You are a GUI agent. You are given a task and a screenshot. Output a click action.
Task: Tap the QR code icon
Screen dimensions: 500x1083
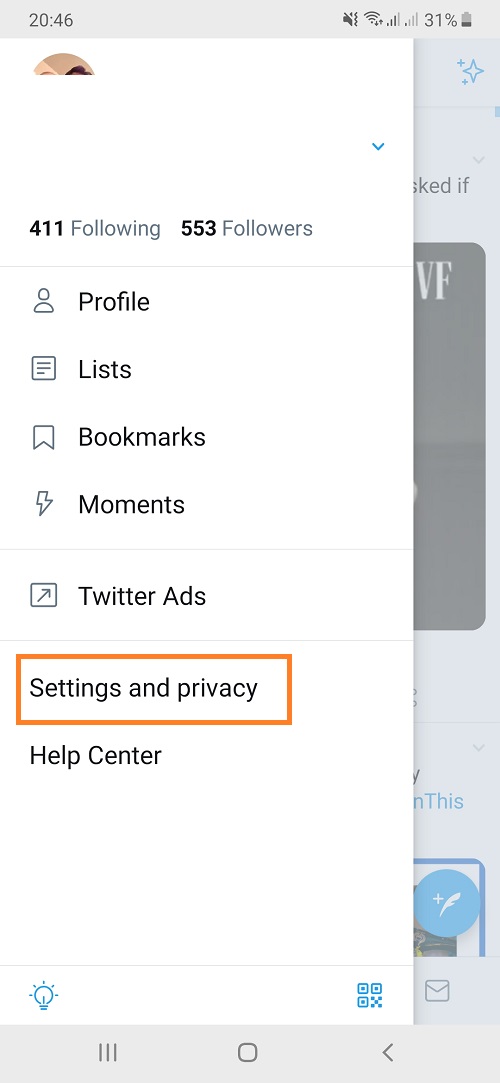pos(369,995)
